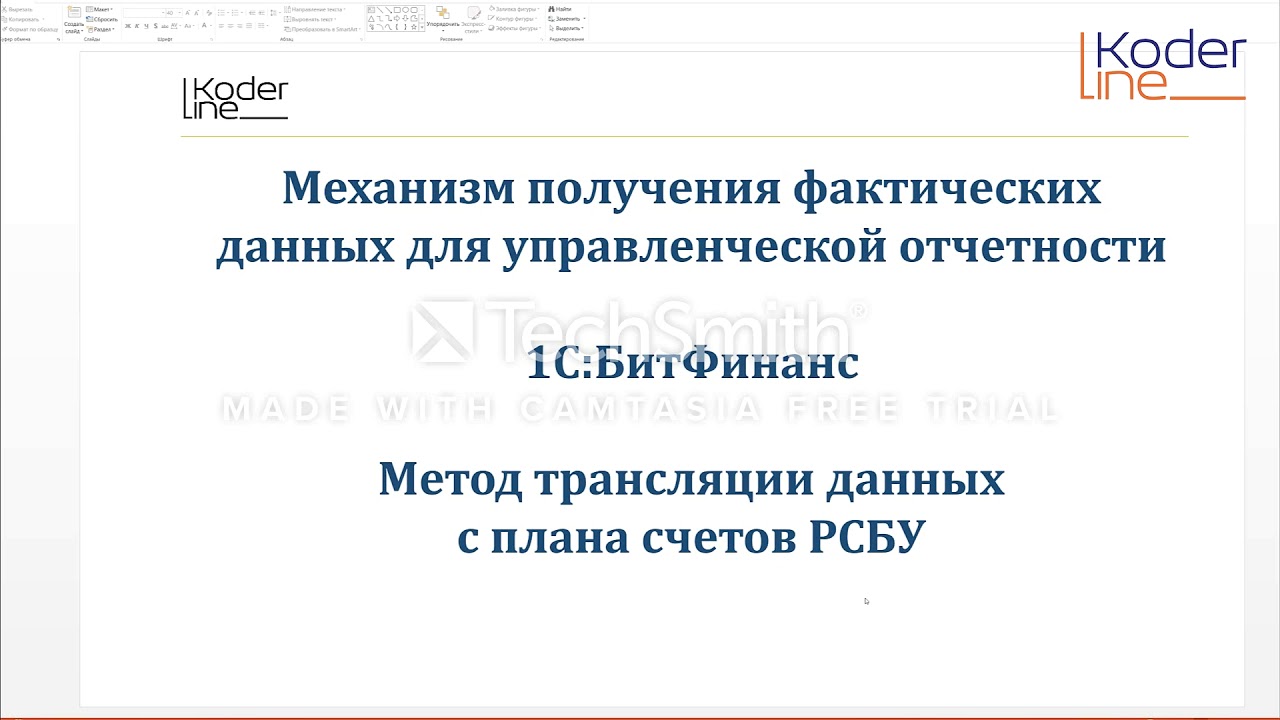Click the 1С:БитФинанс text on slide

(692, 363)
